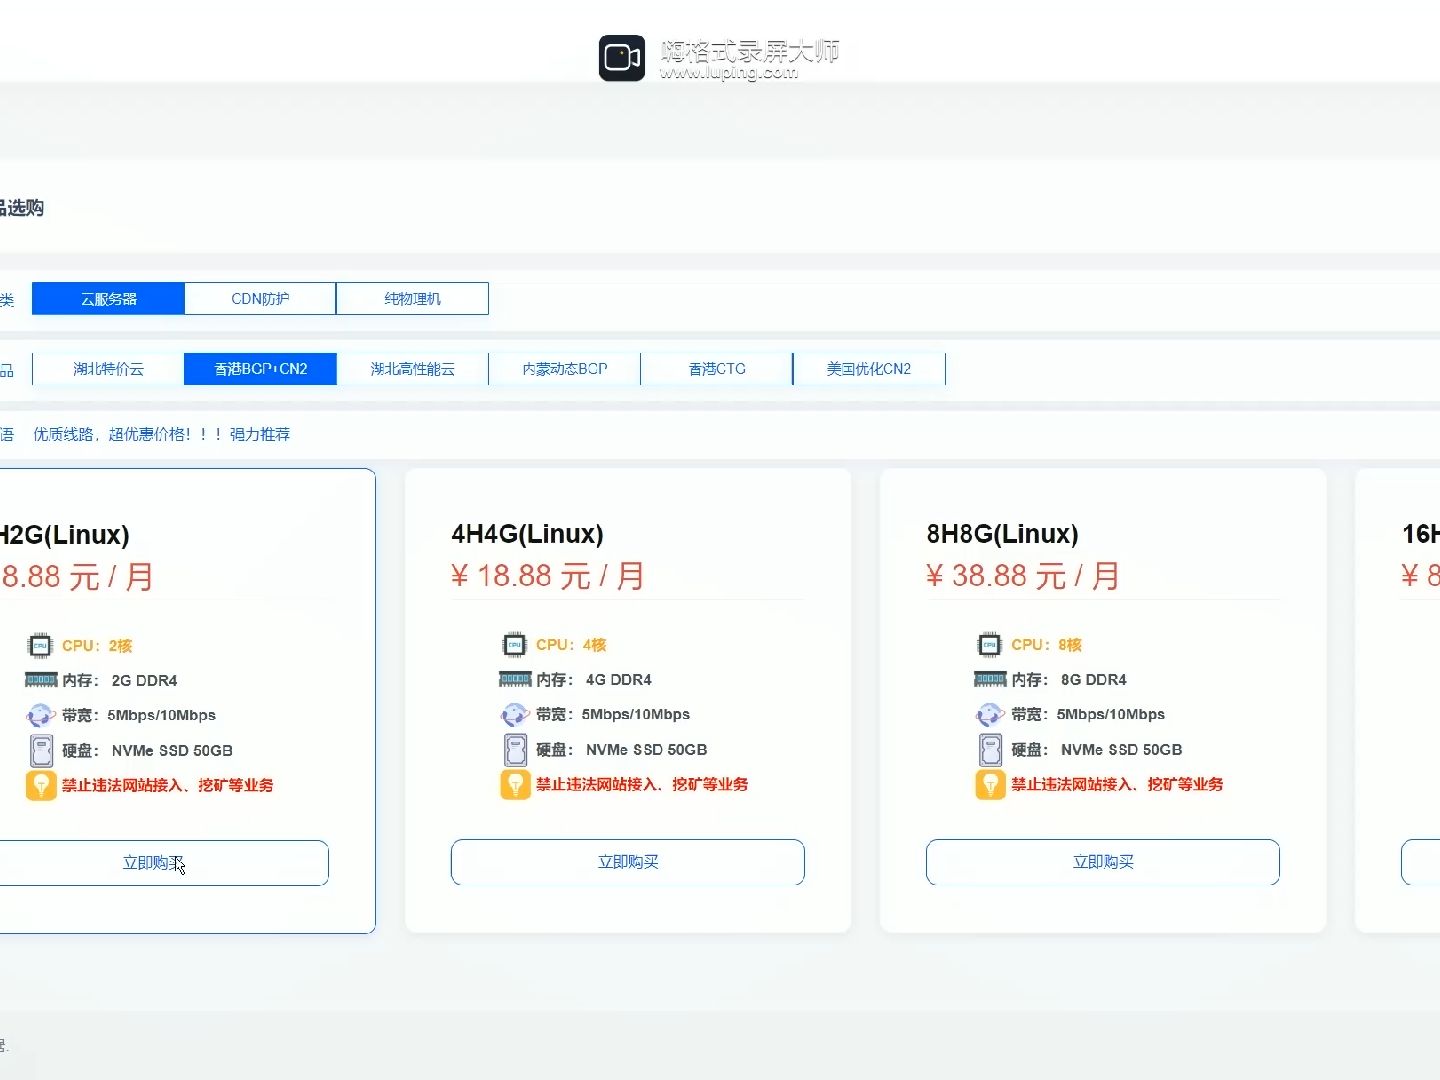Click lightbulb warning icon in 8H8G plan
This screenshot has height=1080, width=1440.
[x=990, y=784]
